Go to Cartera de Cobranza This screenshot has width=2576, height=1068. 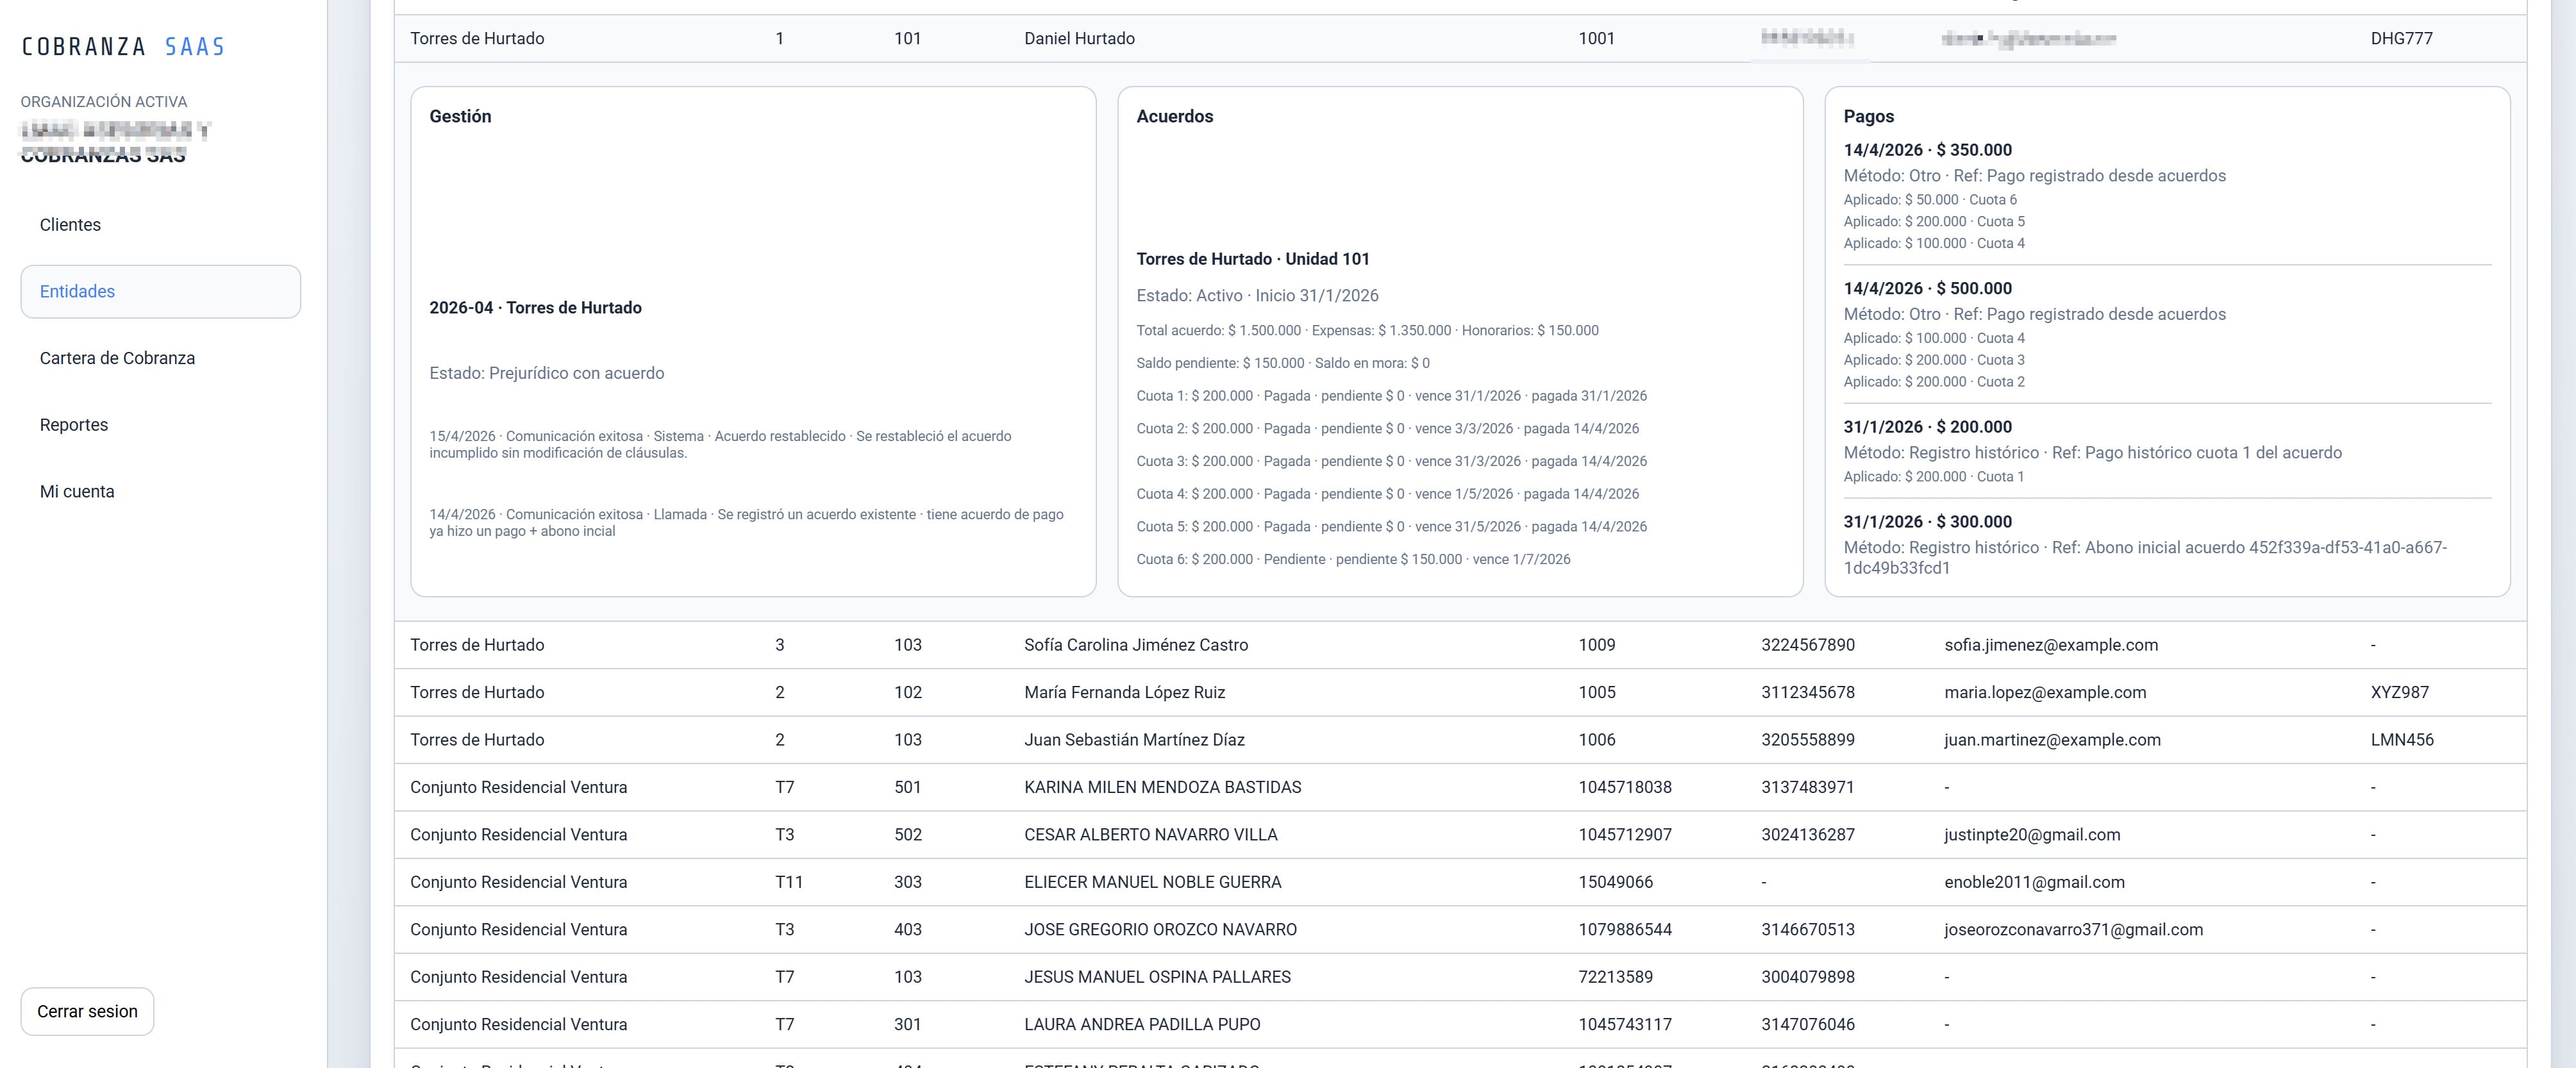pos(117,358)
